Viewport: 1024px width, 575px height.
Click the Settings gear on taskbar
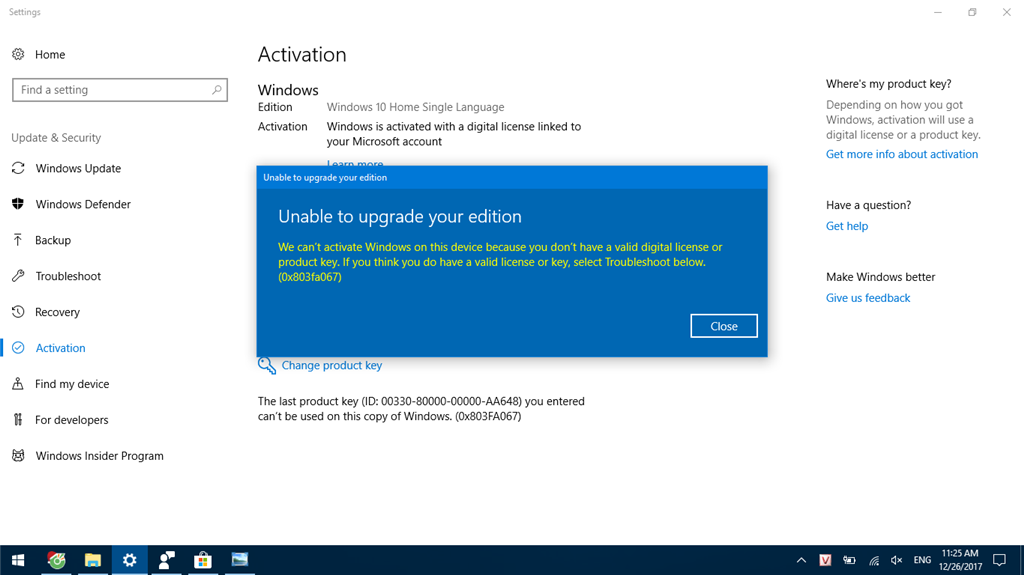(129, 560)
